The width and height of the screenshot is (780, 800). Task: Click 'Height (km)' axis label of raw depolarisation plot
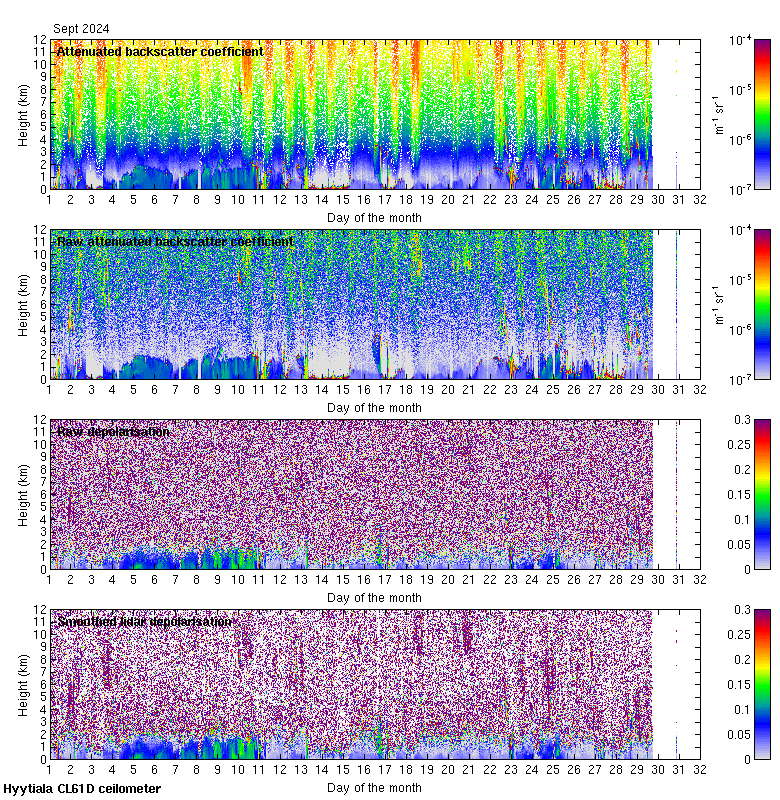[23, 494]
